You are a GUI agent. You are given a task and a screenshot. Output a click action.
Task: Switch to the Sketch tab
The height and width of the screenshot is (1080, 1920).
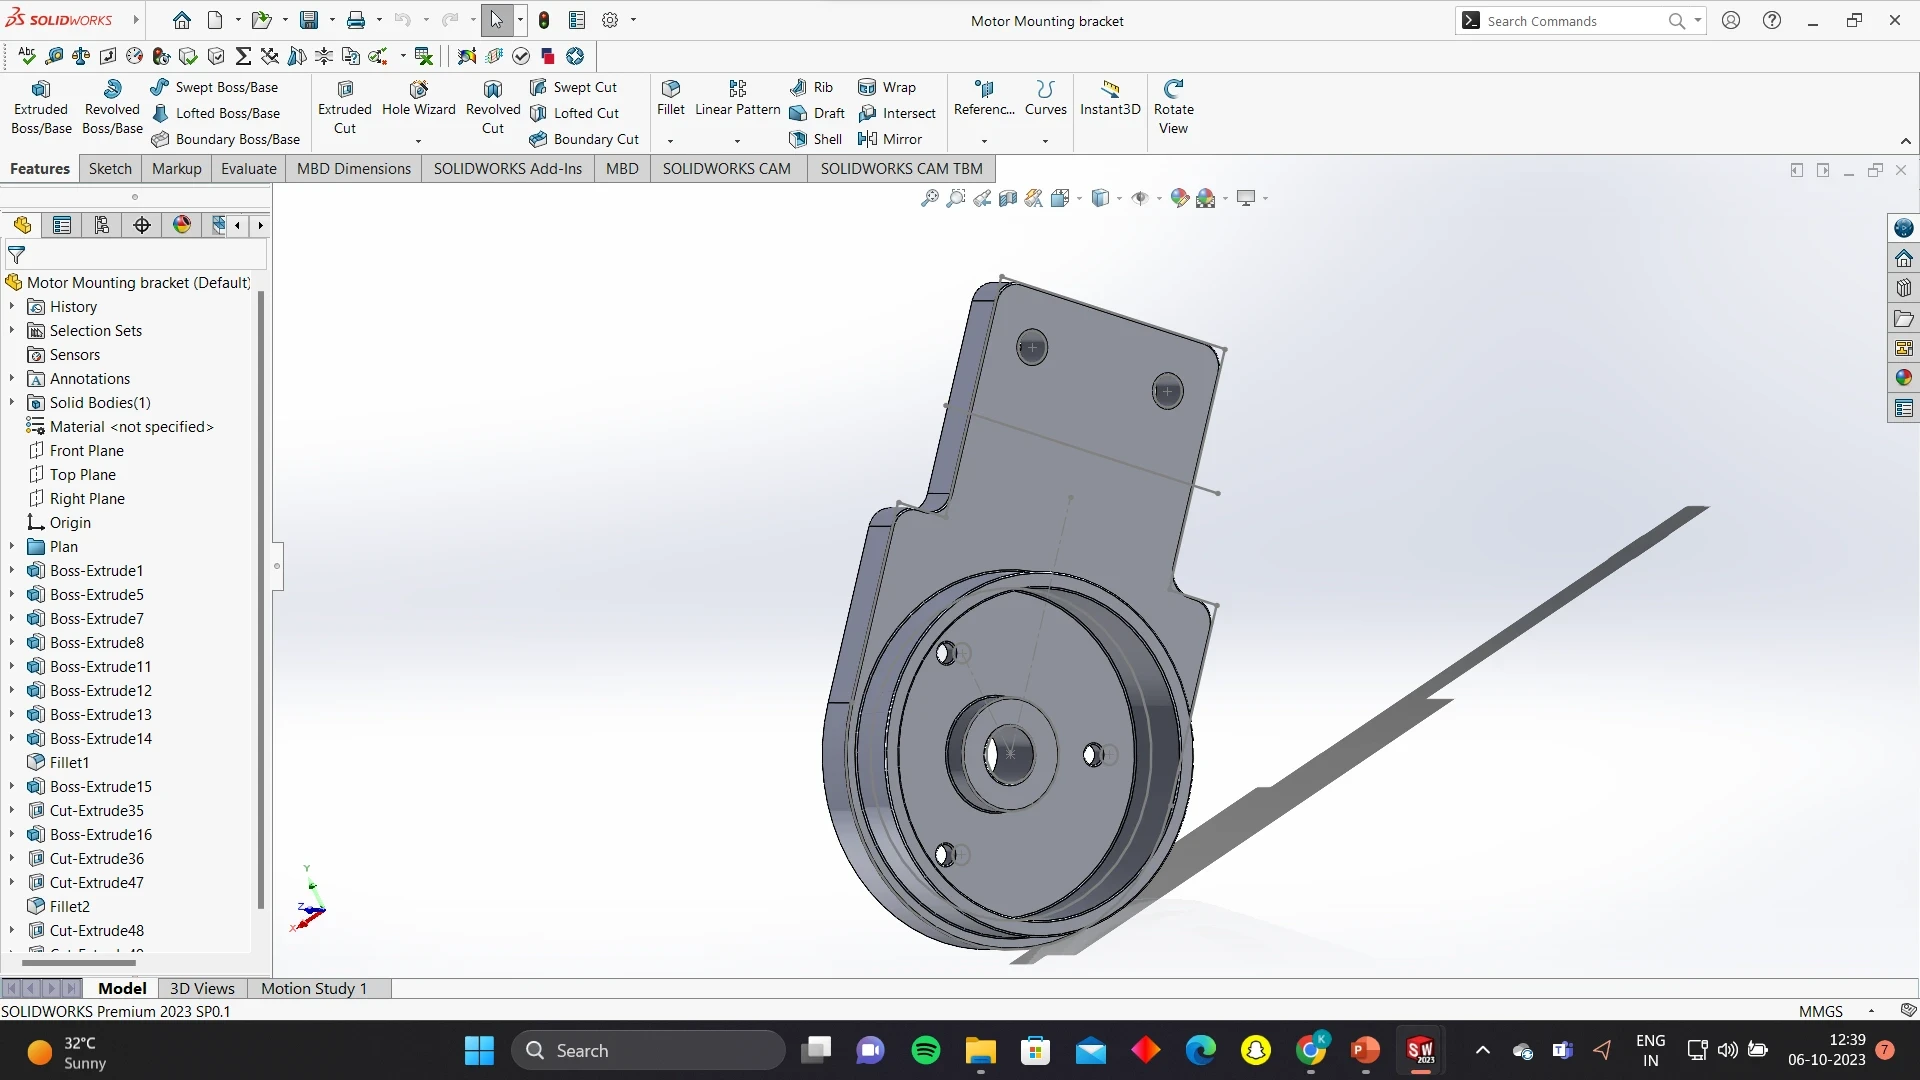pyautogui.click(x=110, y=168)
